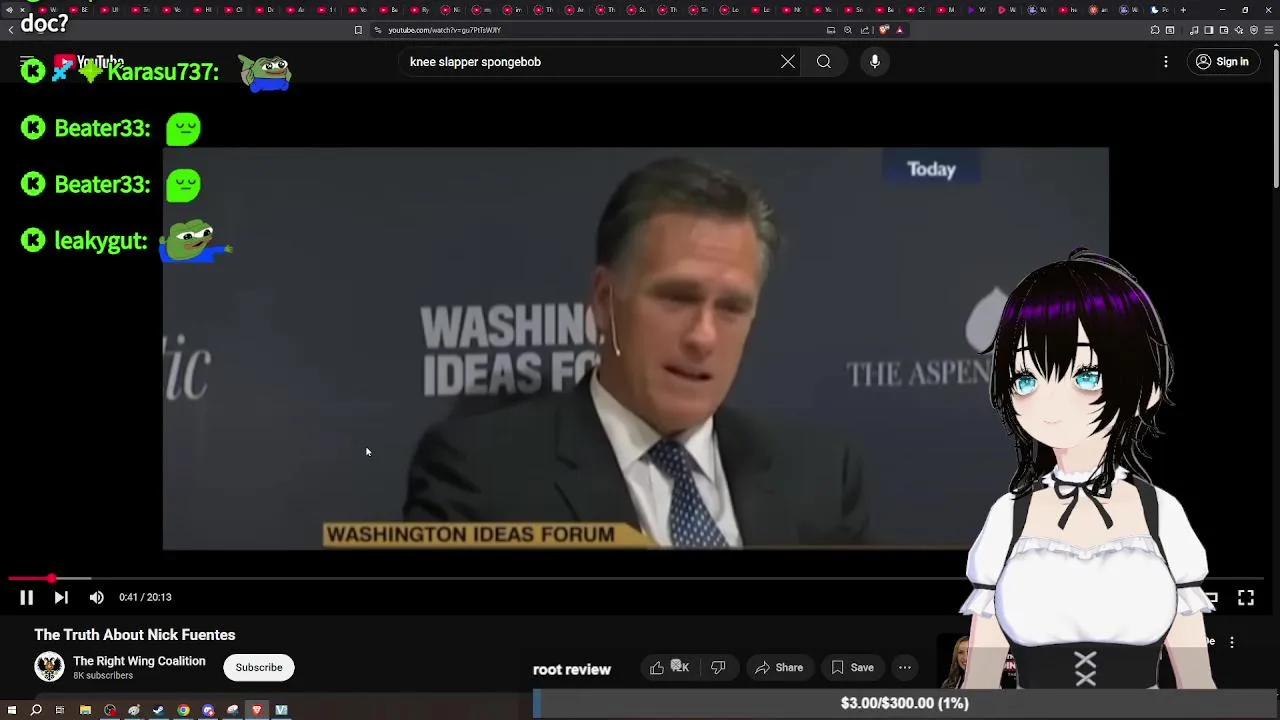This screenshot has height=720, width=1280.
Task: Subscribe to The Right Wing Coalition
Action: click(259, 668)
